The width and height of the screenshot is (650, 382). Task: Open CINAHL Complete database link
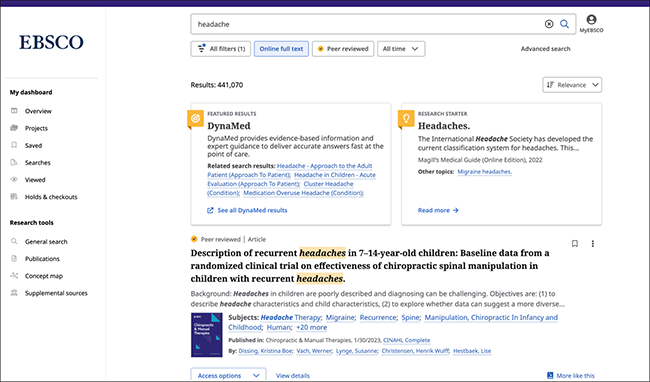click(407, 340)
